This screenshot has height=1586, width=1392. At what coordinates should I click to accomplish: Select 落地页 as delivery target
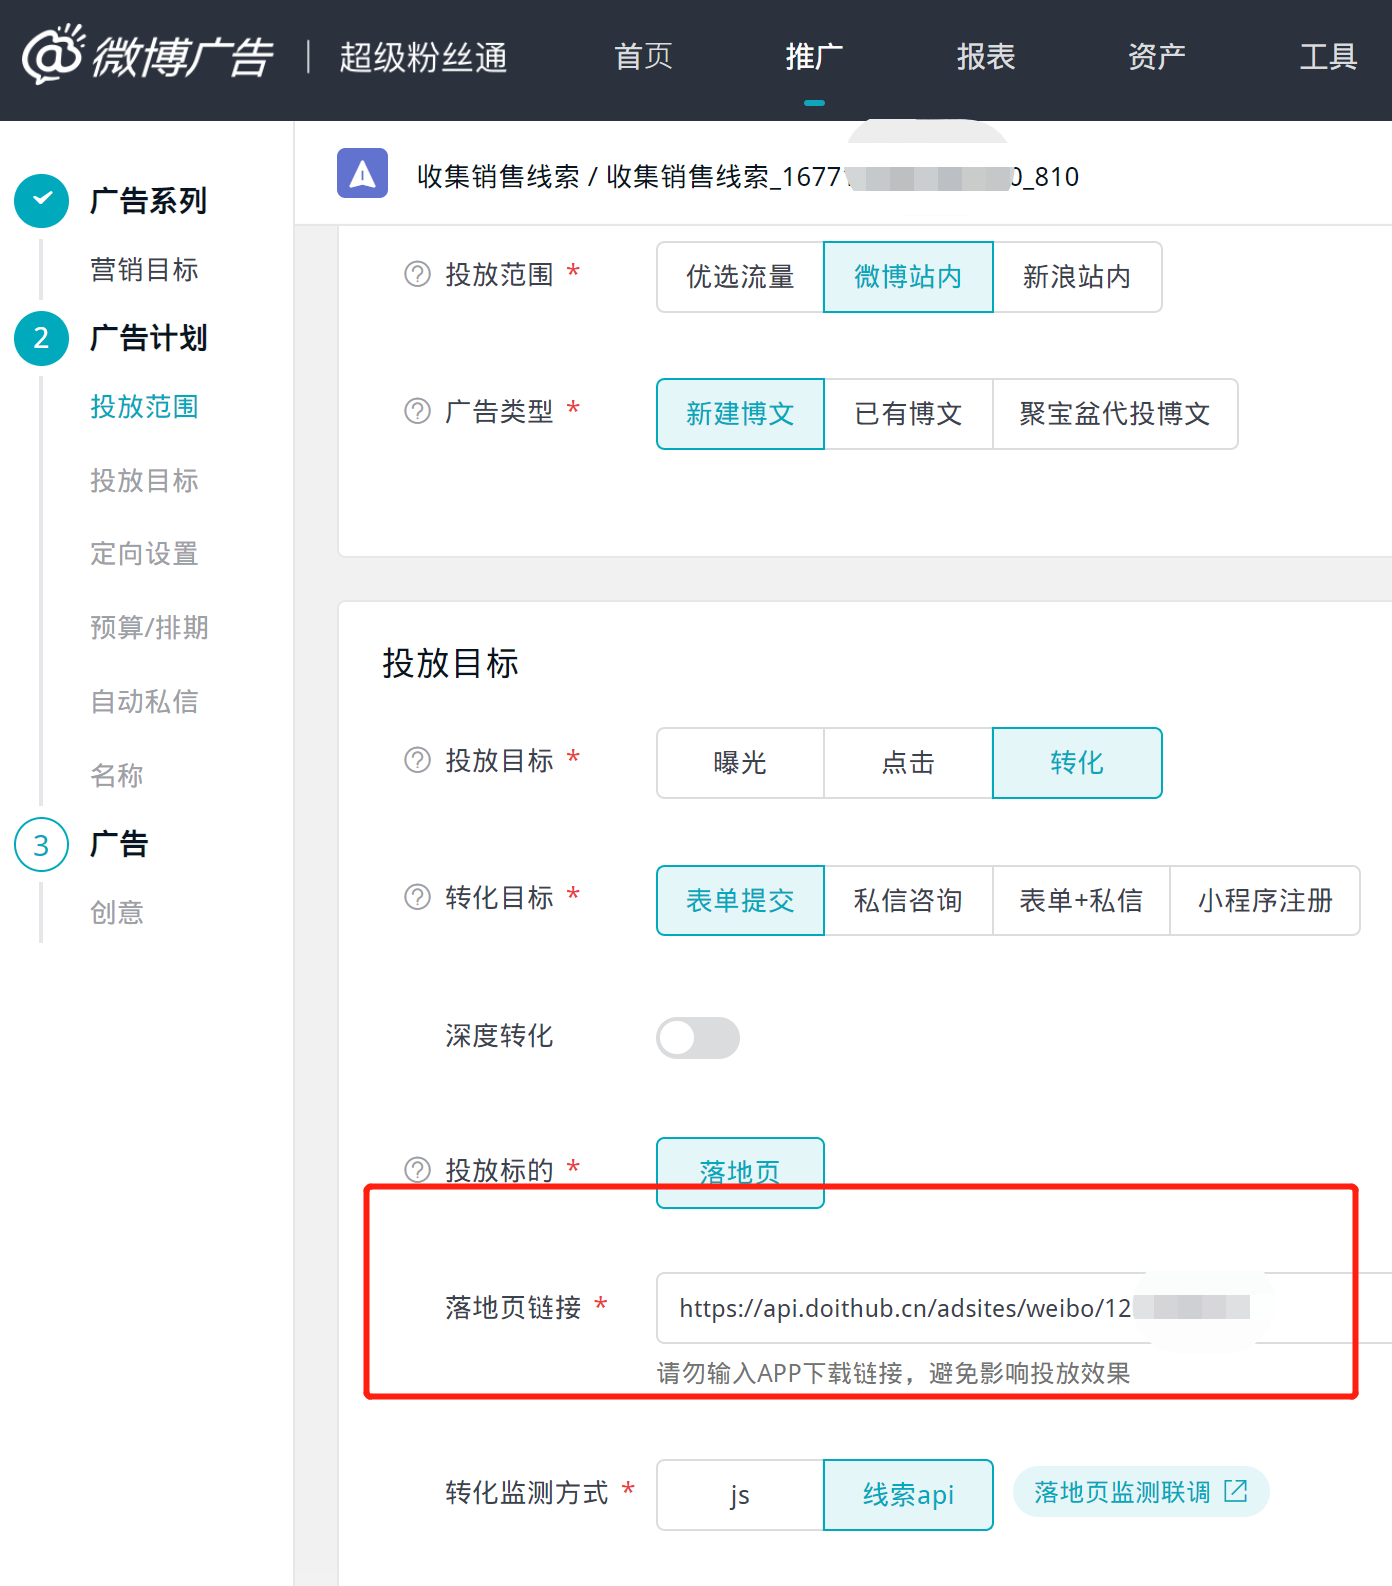pyautogui.click(x=740, y=1173)
